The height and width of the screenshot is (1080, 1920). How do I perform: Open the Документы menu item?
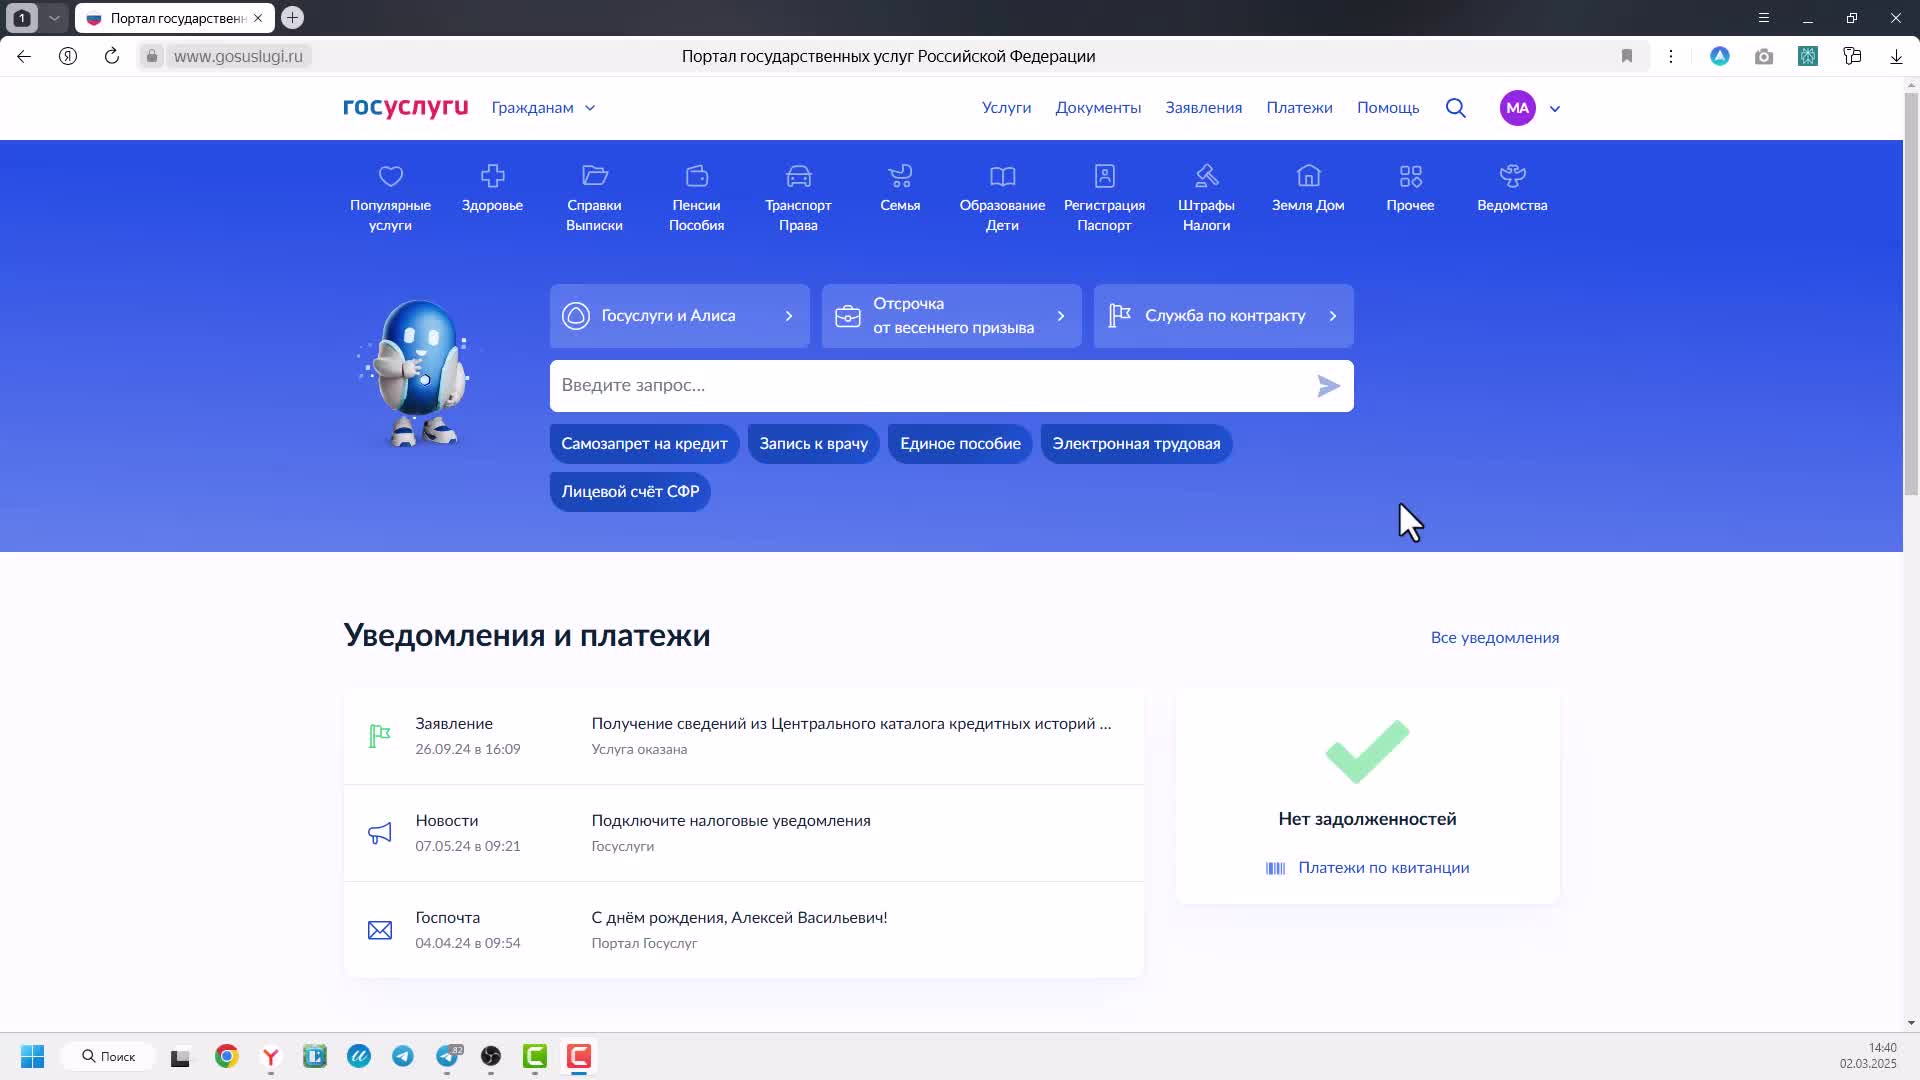(1098, 108)
